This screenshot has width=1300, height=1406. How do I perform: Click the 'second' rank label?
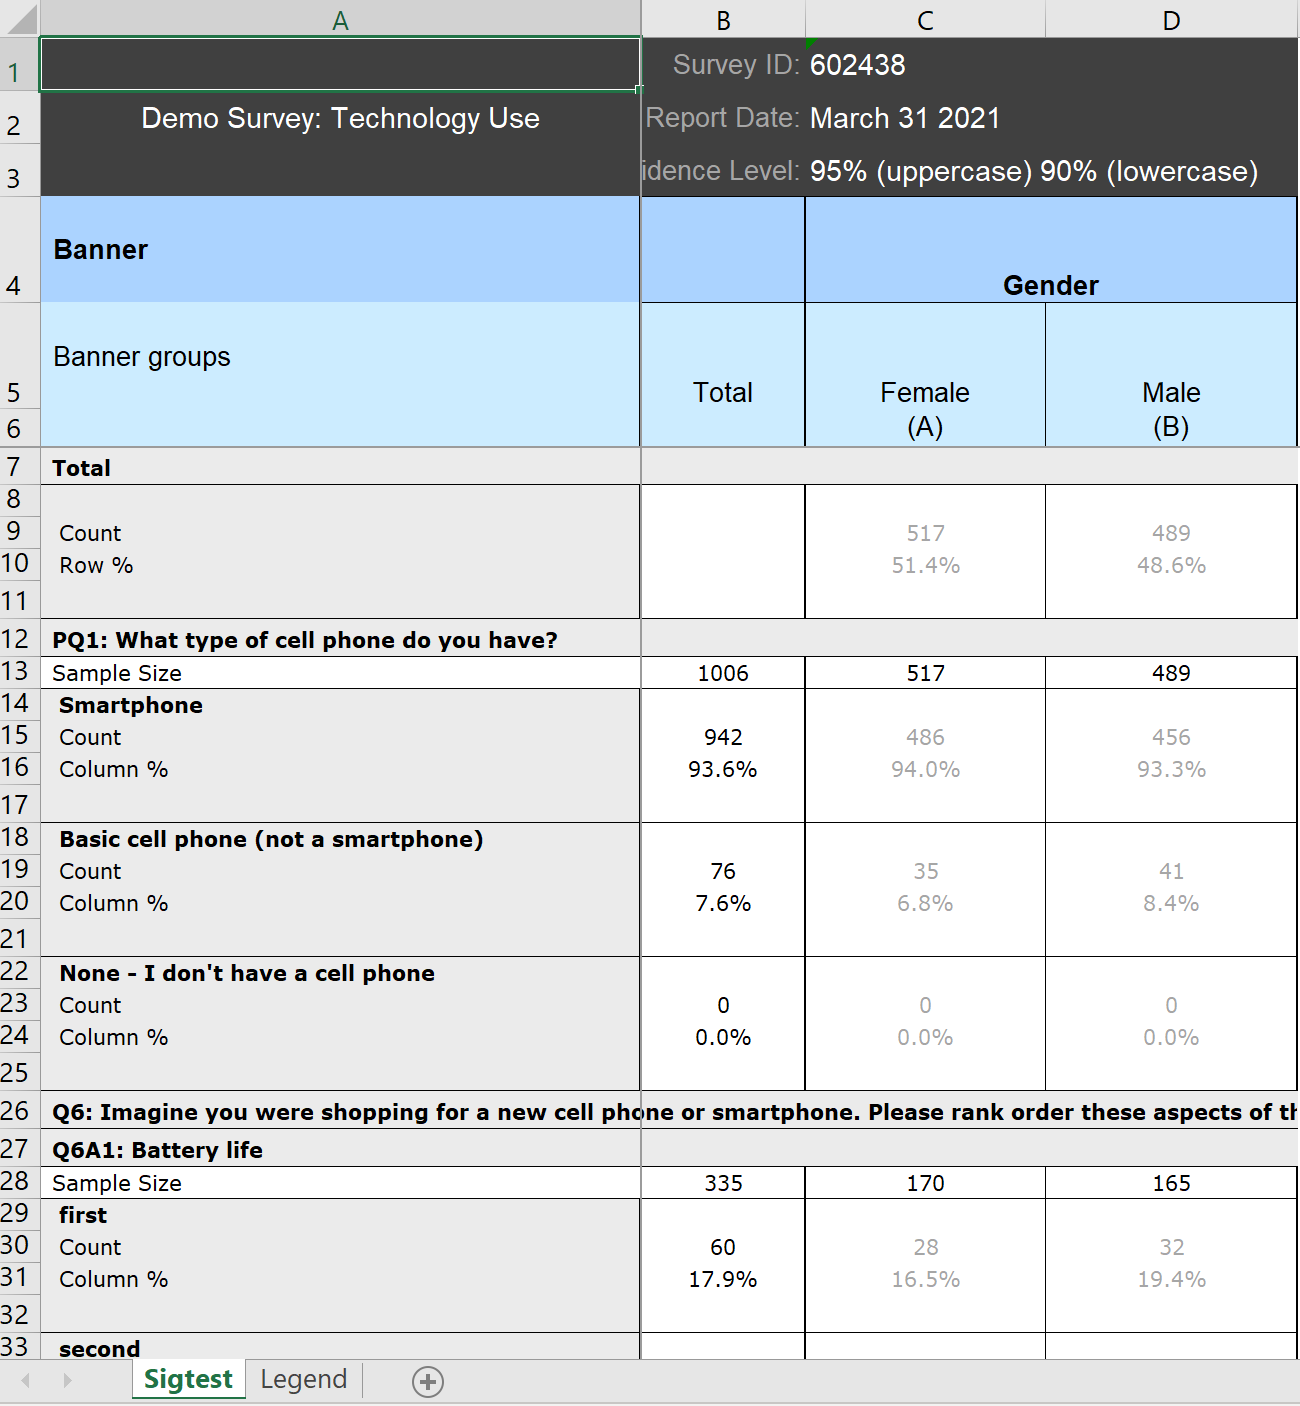coord(99,1348)
